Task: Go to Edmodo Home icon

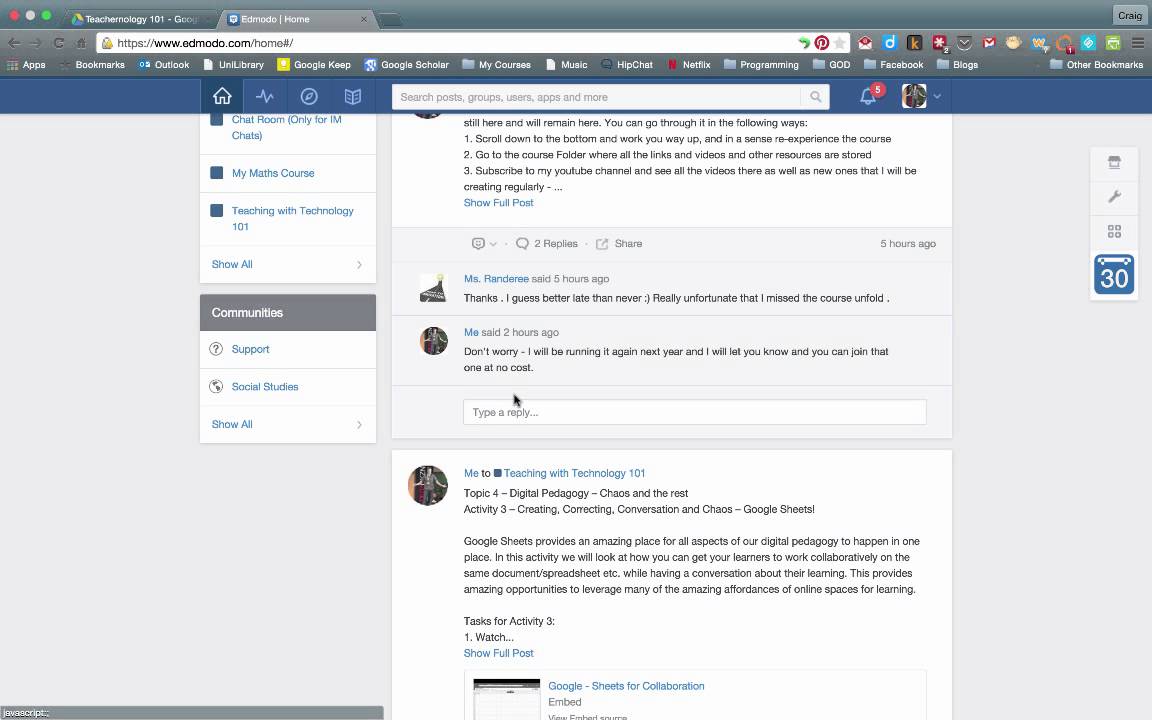Action: click(222, 96)
